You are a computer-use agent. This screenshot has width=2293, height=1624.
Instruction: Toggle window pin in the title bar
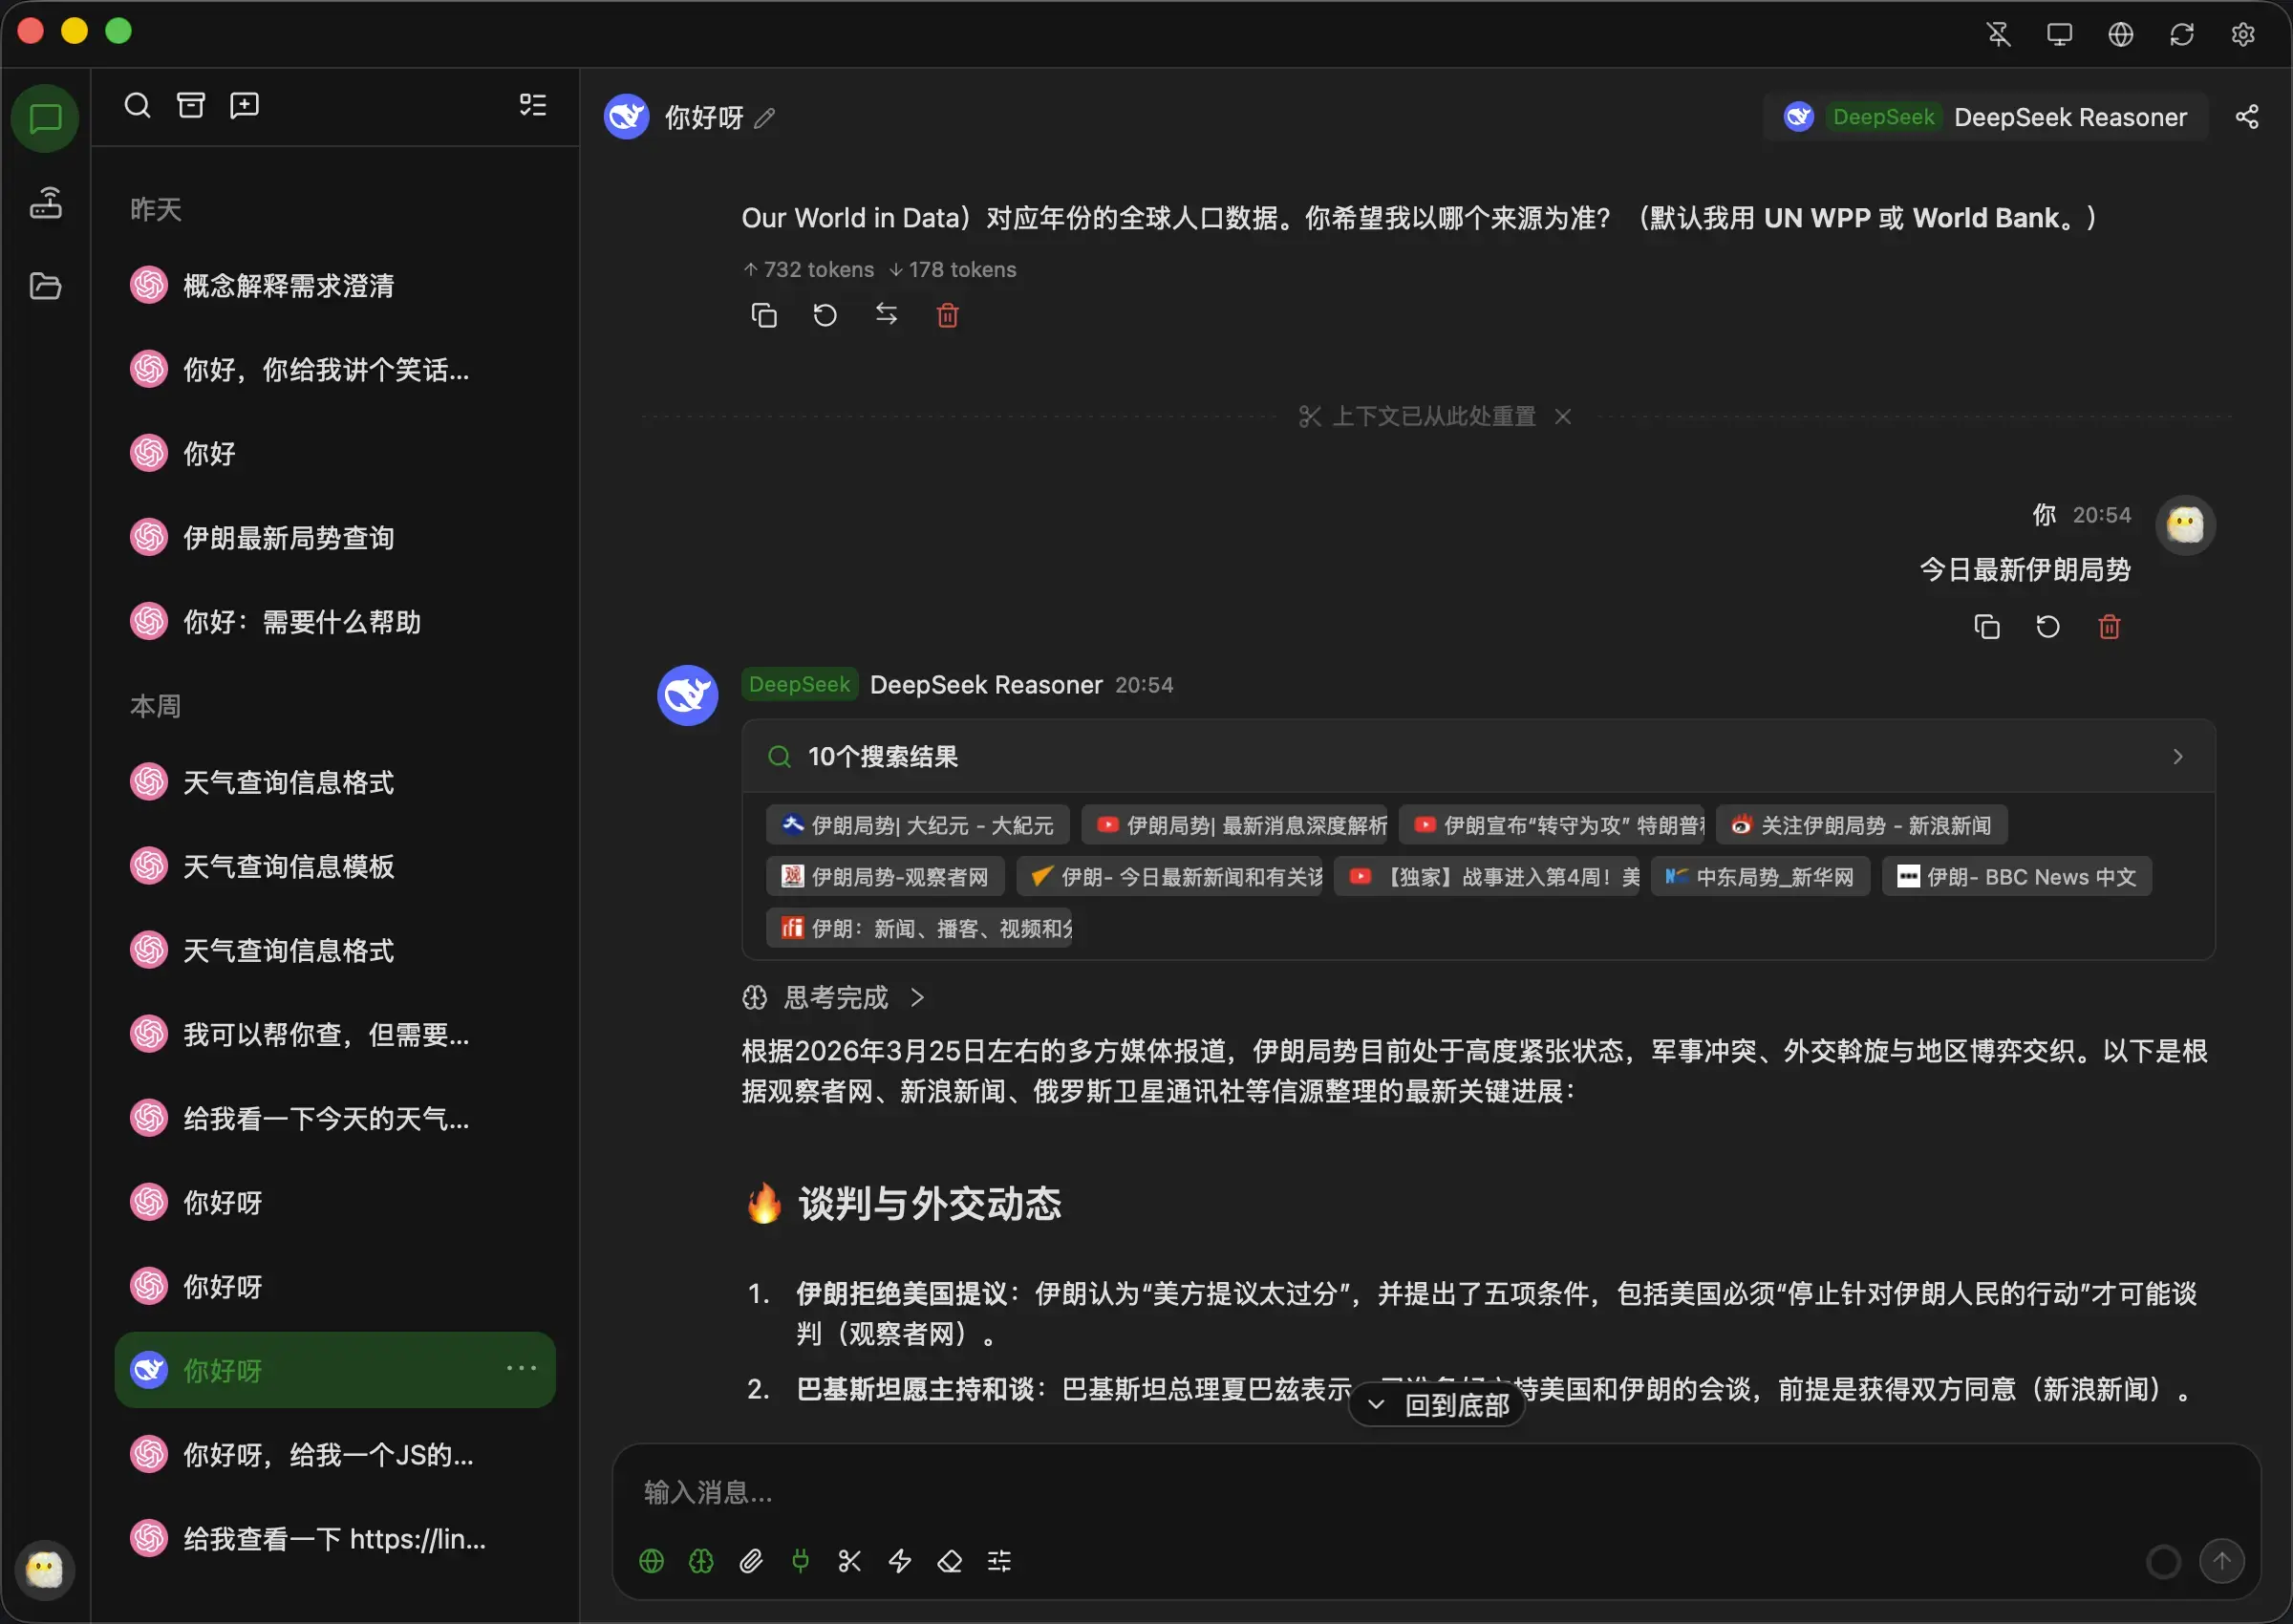[x=1998, y=33]
